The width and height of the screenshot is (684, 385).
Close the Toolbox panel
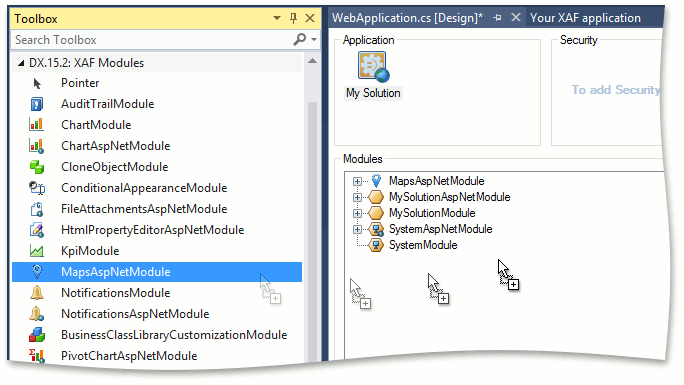[310, 18]
